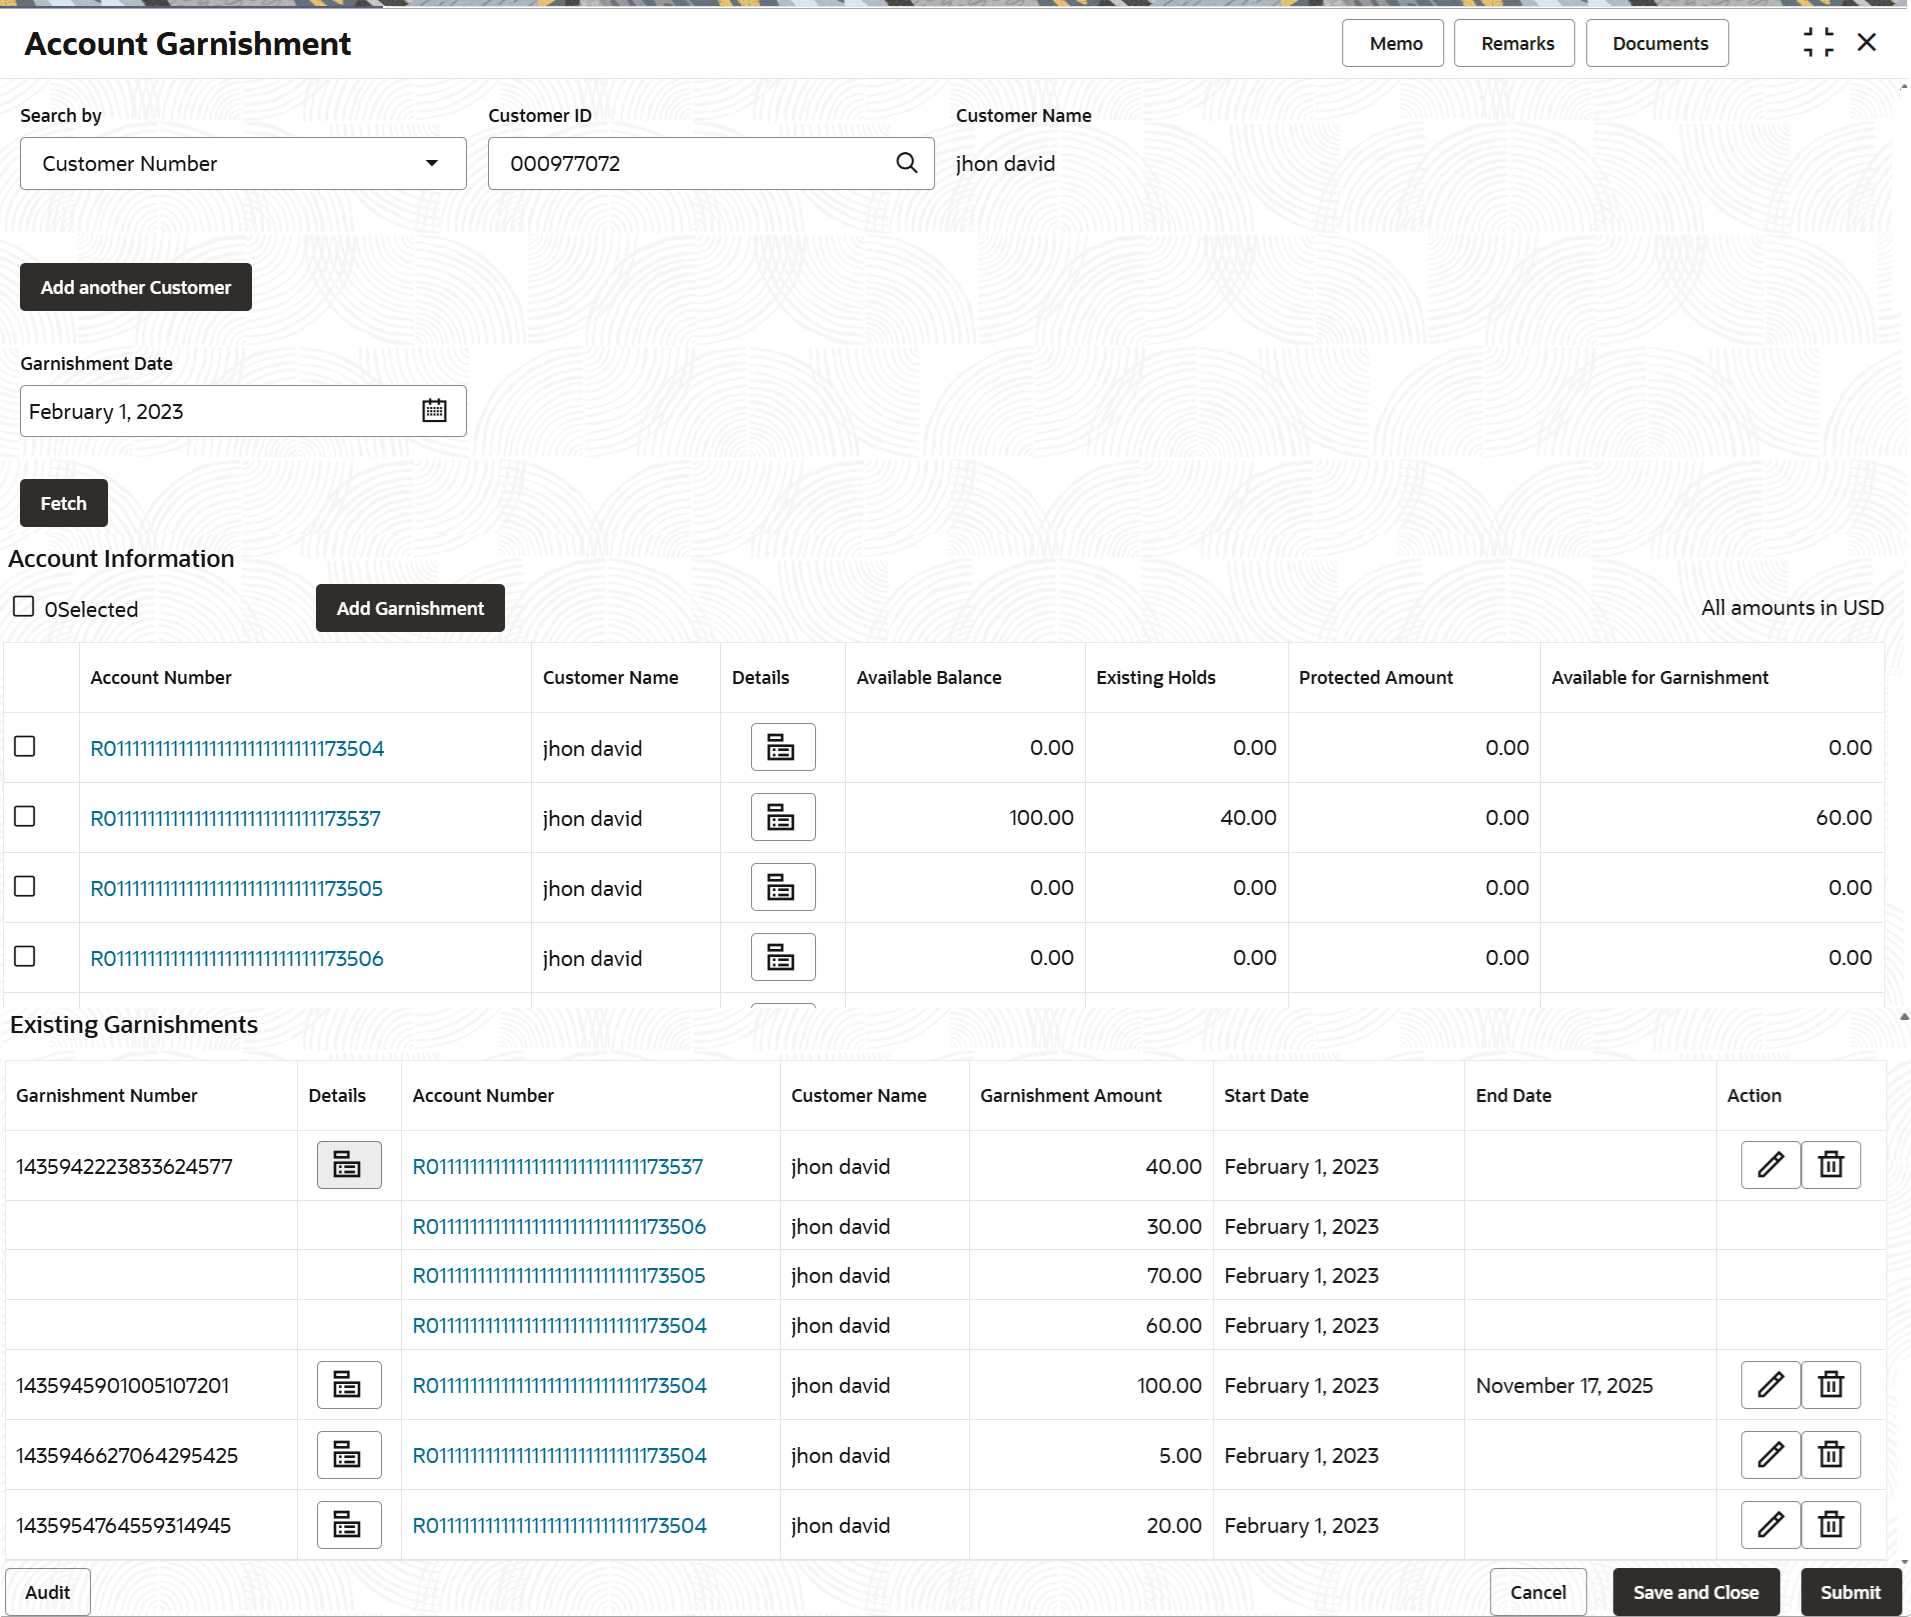Open the Remarks panel
The height and width of the screenshot is (1617, 1911).
(1514, 43)
